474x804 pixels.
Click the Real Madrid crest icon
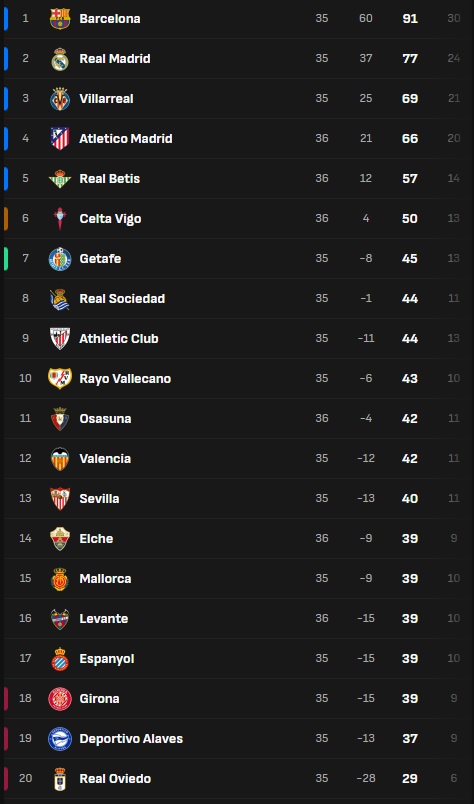60,59
